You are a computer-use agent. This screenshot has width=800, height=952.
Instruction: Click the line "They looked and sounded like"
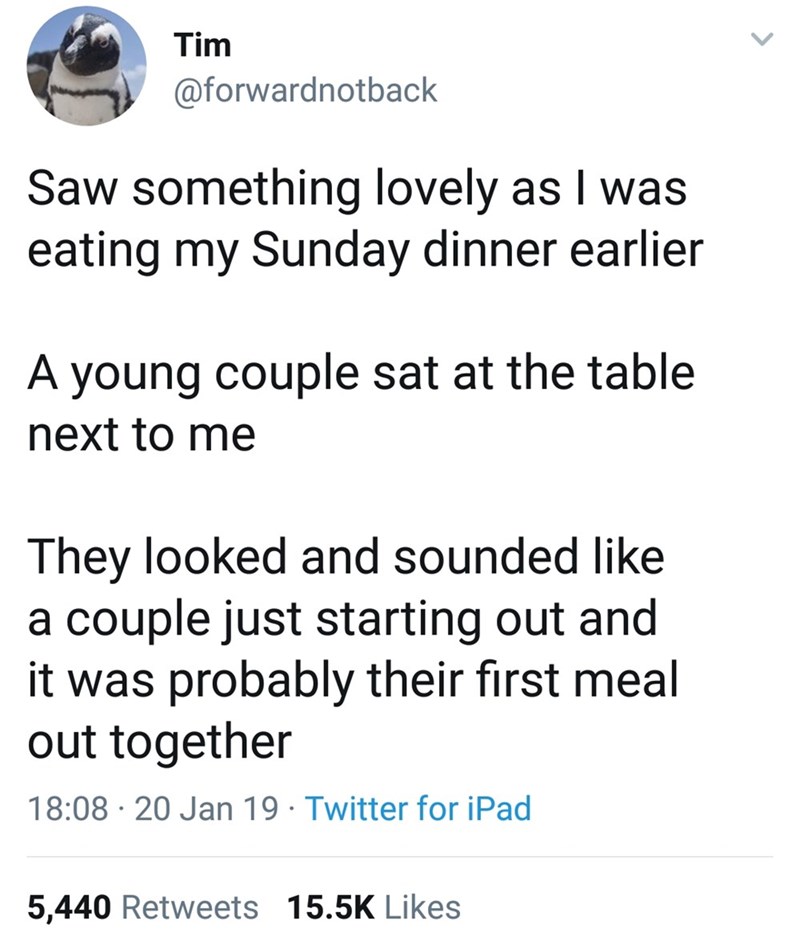click(x=347, y=559)
